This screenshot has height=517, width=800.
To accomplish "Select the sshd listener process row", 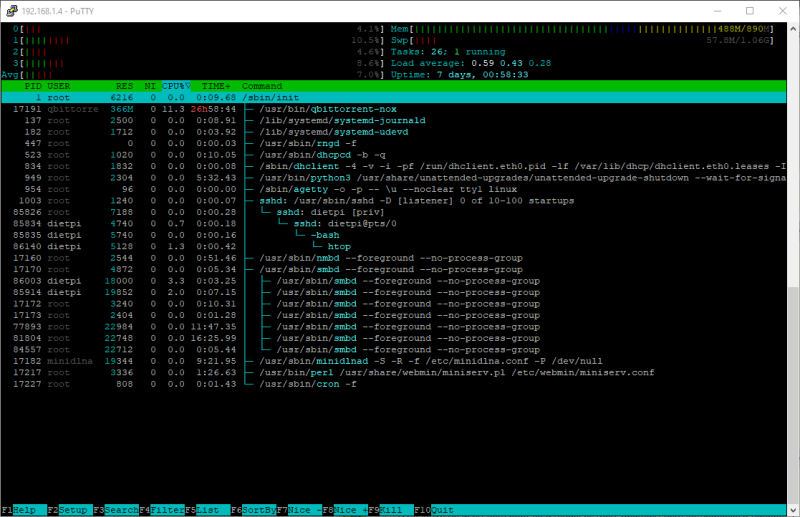I will pos(393,201).
